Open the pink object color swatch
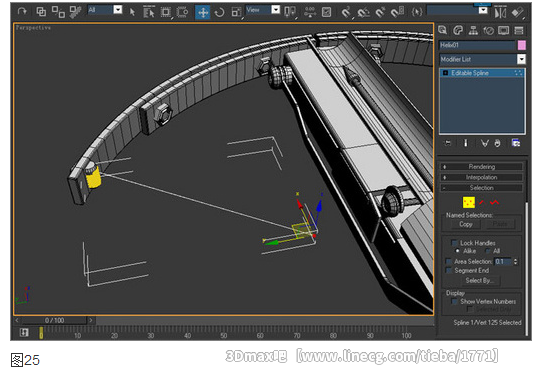 pos(522,45)
